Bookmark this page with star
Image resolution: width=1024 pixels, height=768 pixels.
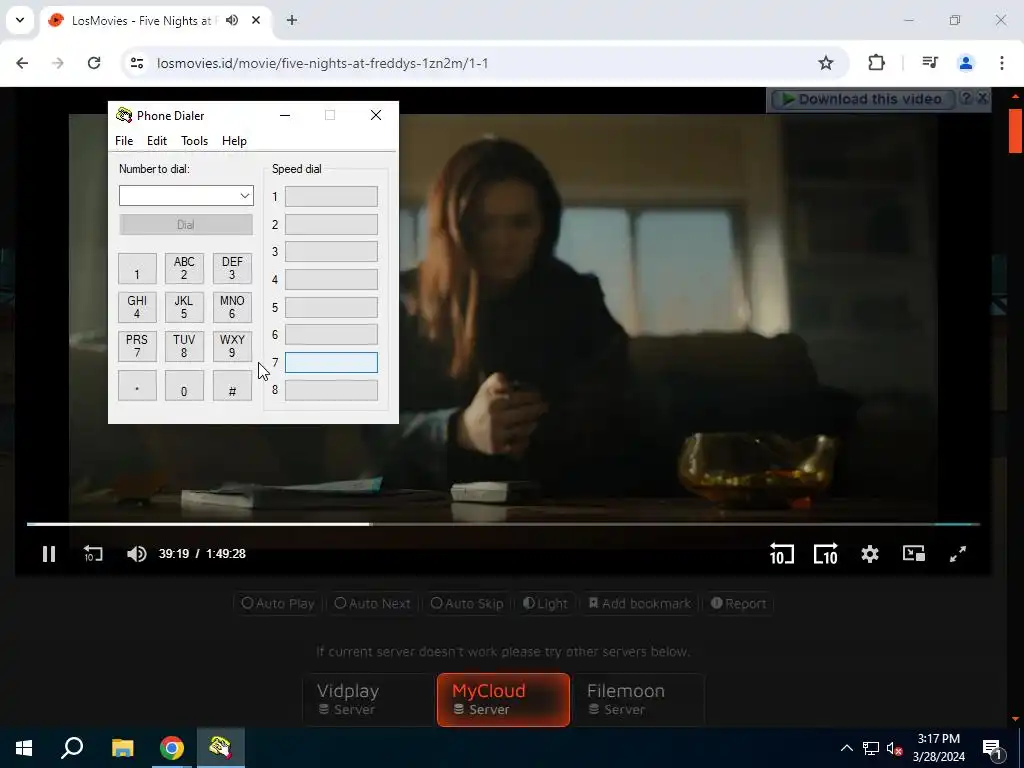pyautogui.click(x=825, y=63)
